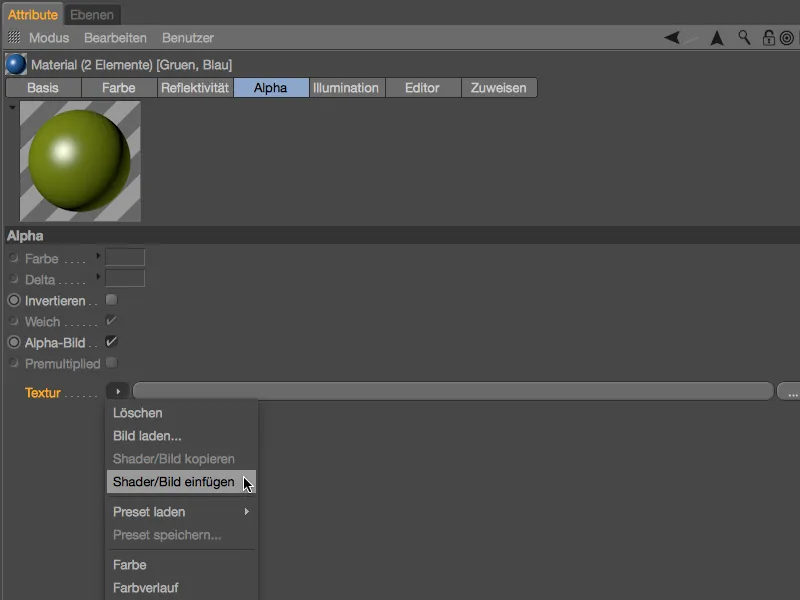Click the Textur label
Viewport: 800px width, 600px height.
[43, 393]
